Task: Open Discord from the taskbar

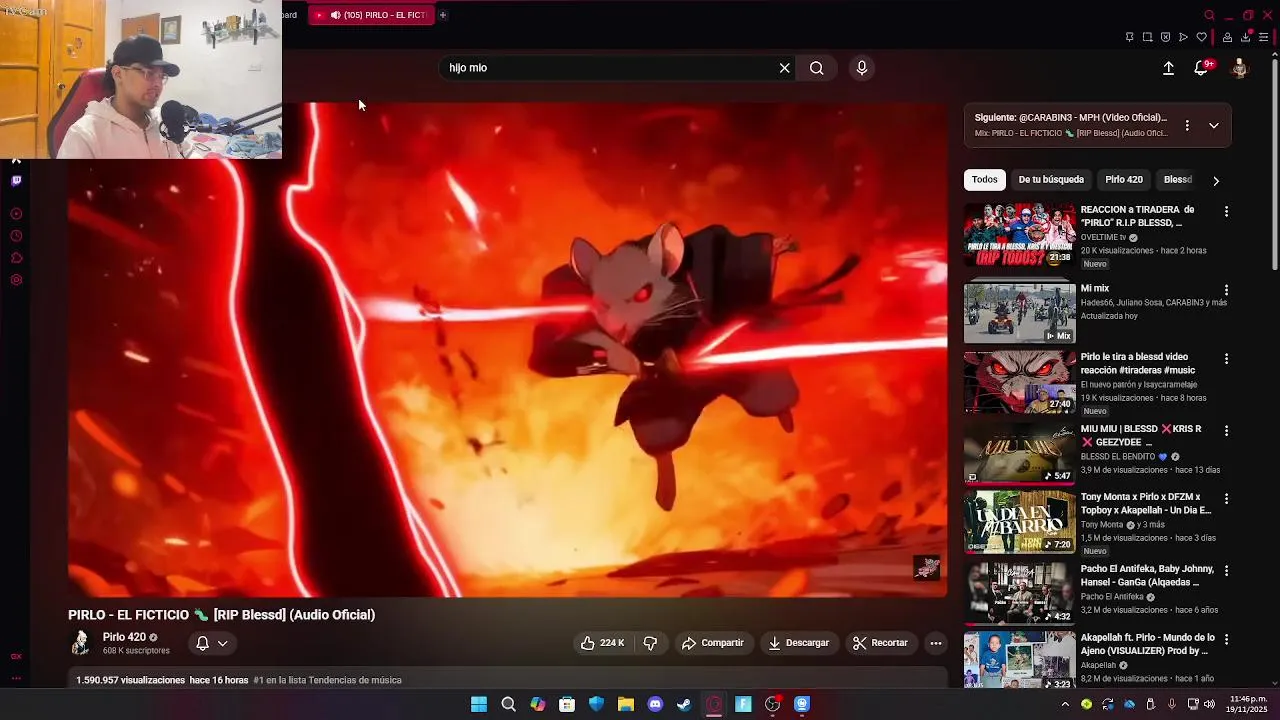Action: tap(655, 704)
